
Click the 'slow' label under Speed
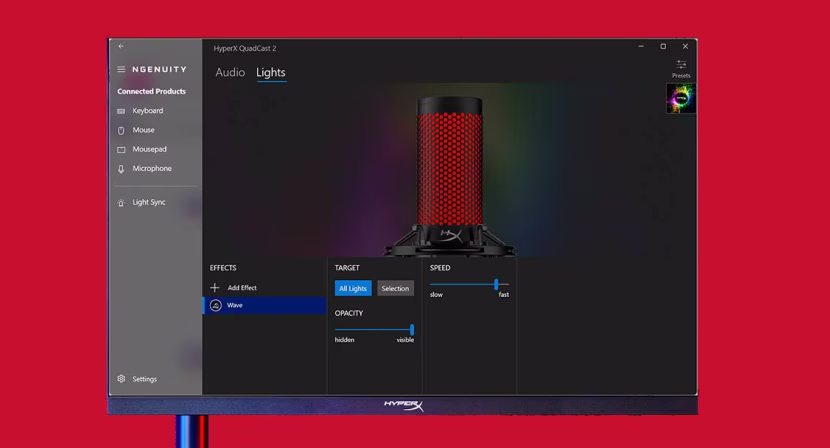436,294
